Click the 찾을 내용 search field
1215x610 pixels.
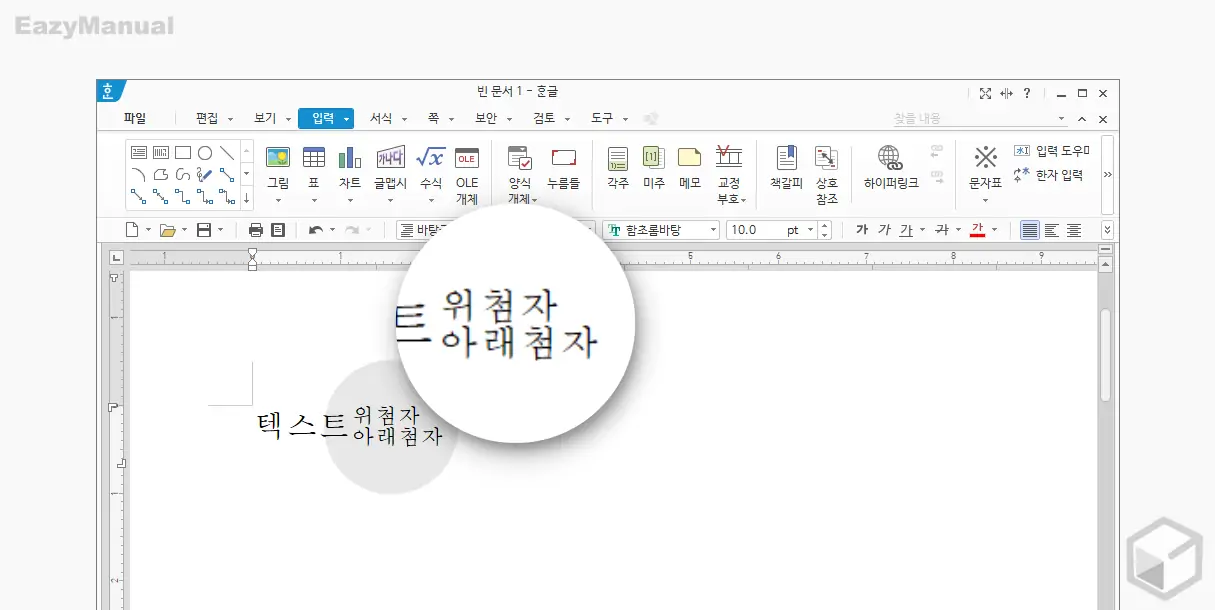960,117
